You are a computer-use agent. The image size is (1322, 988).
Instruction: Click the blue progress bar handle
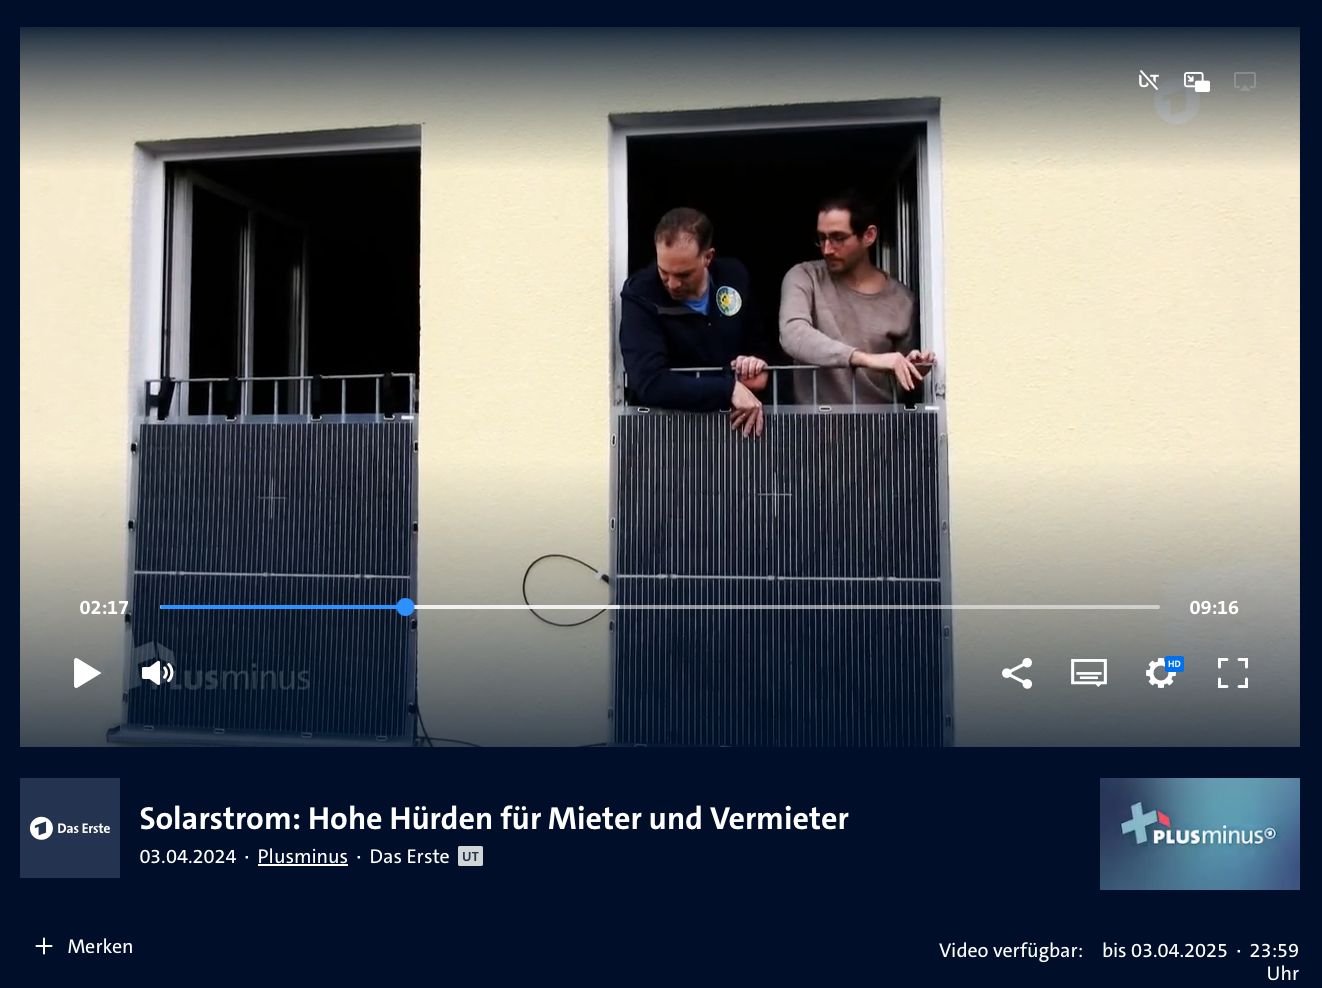(405, 607)
